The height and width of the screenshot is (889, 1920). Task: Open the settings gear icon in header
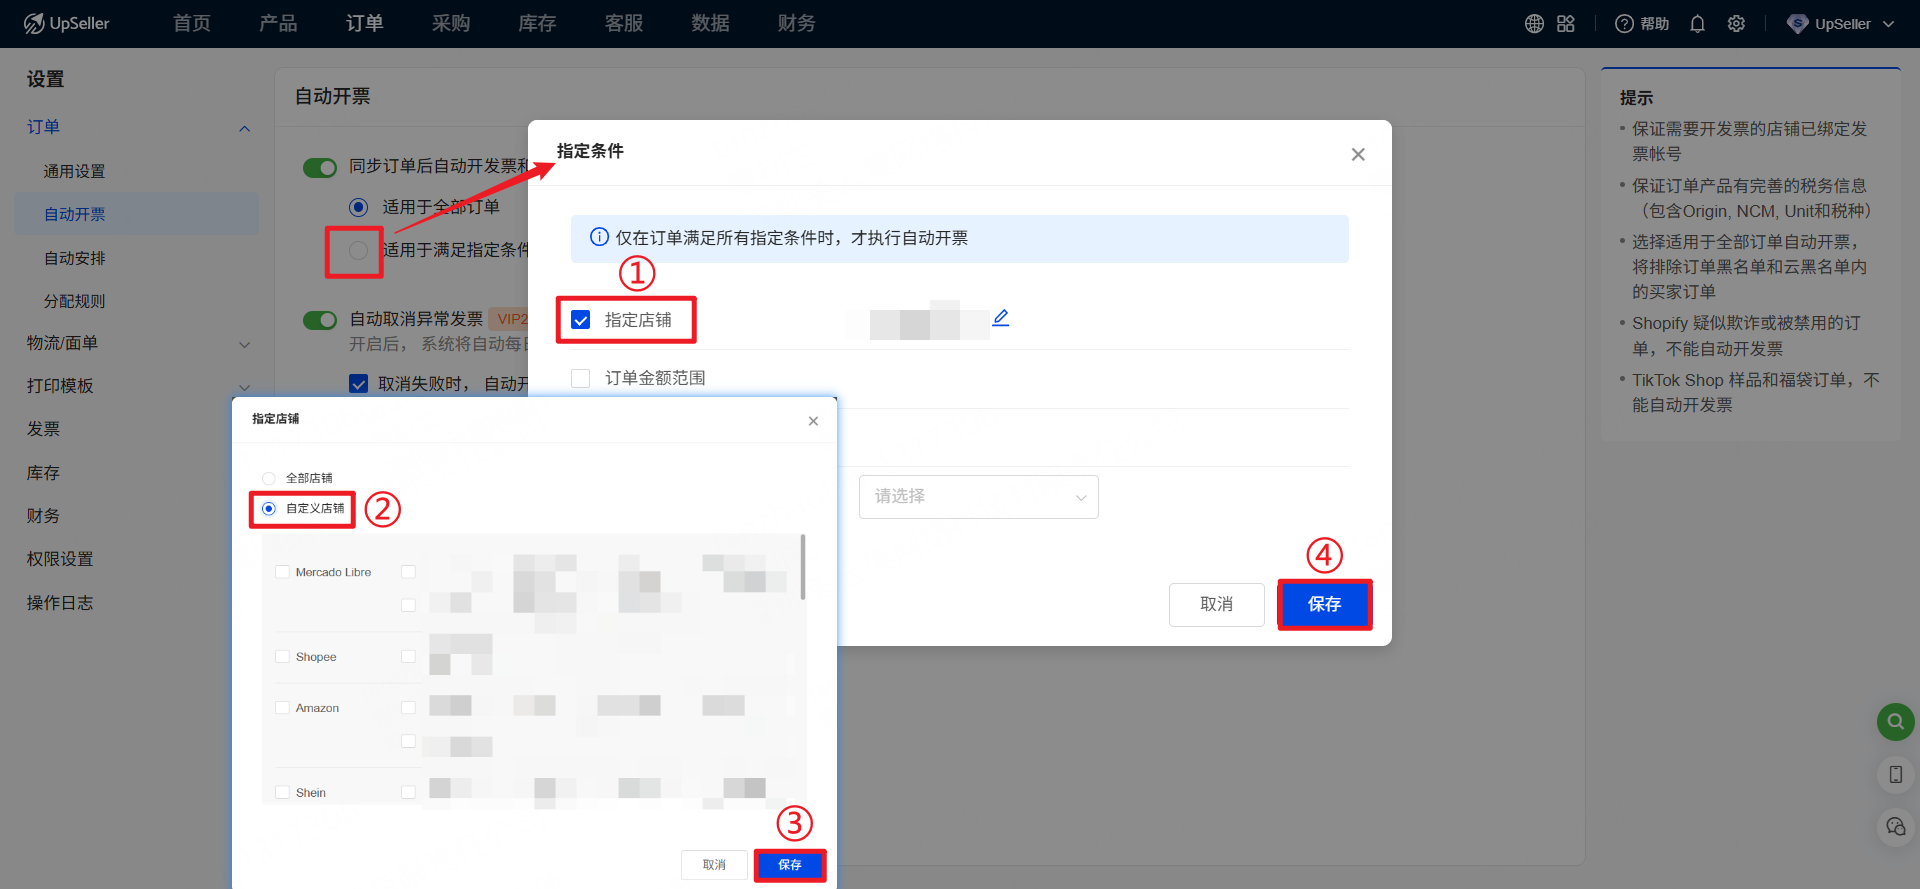click(x=1736, y=24)
